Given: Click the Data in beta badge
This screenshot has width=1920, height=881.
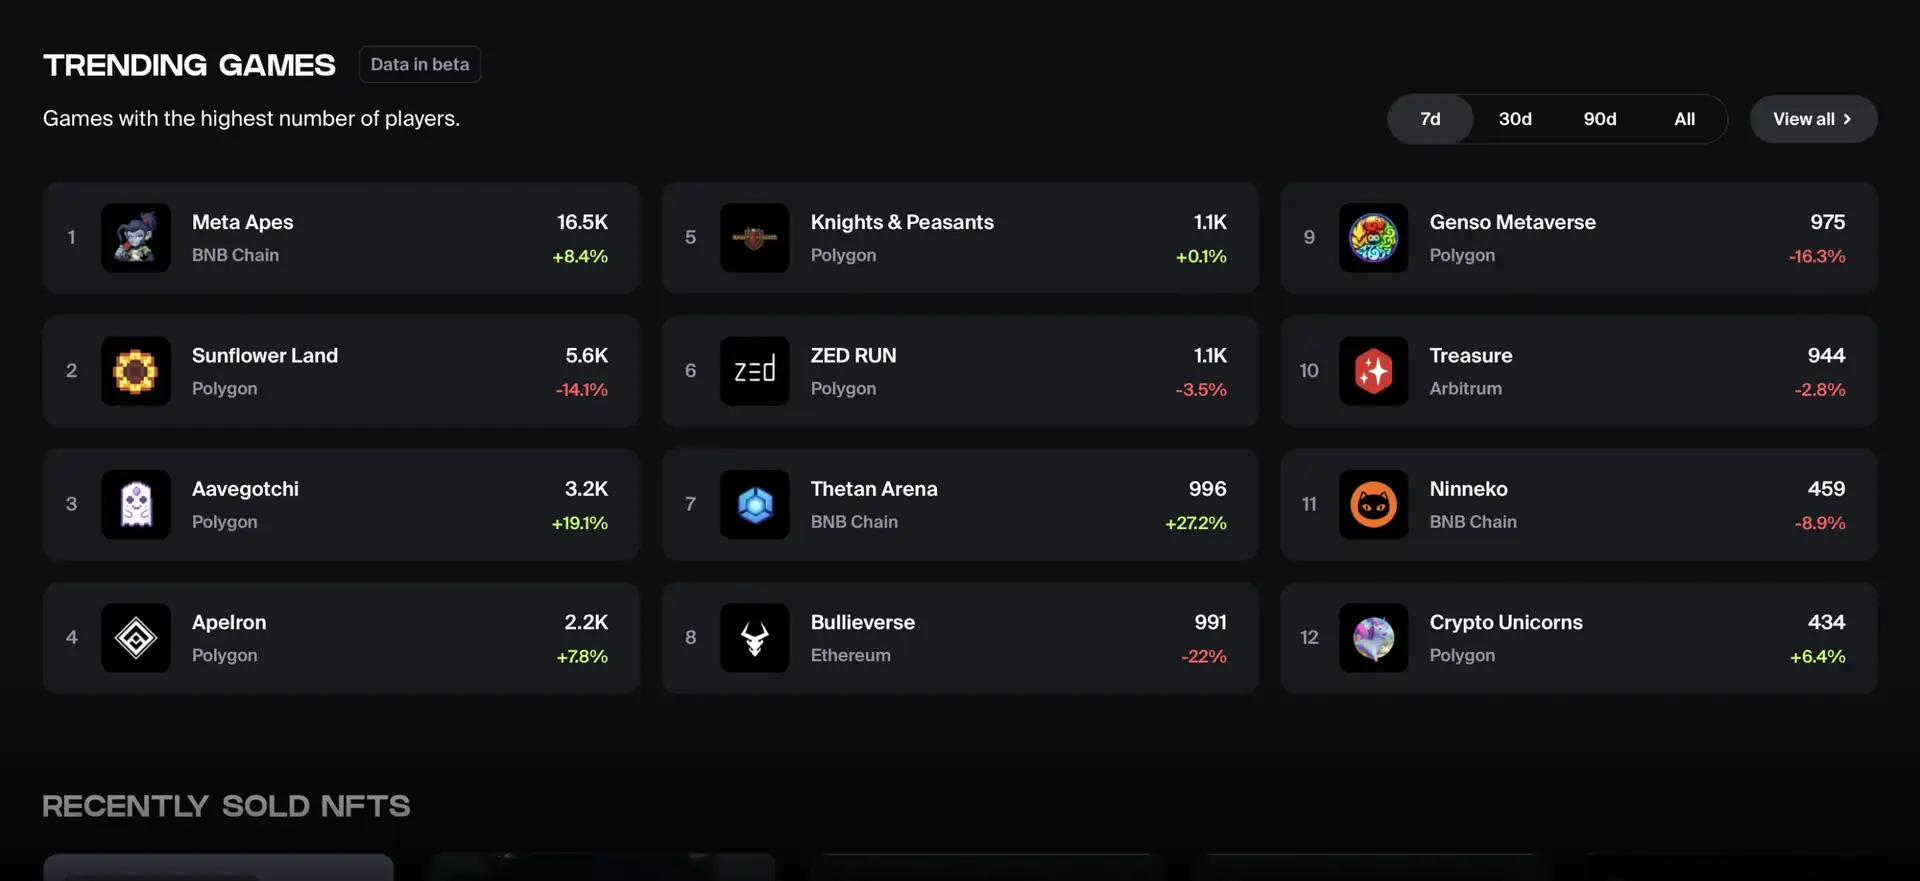Looking at the screenshot, I should pos(420,64).
